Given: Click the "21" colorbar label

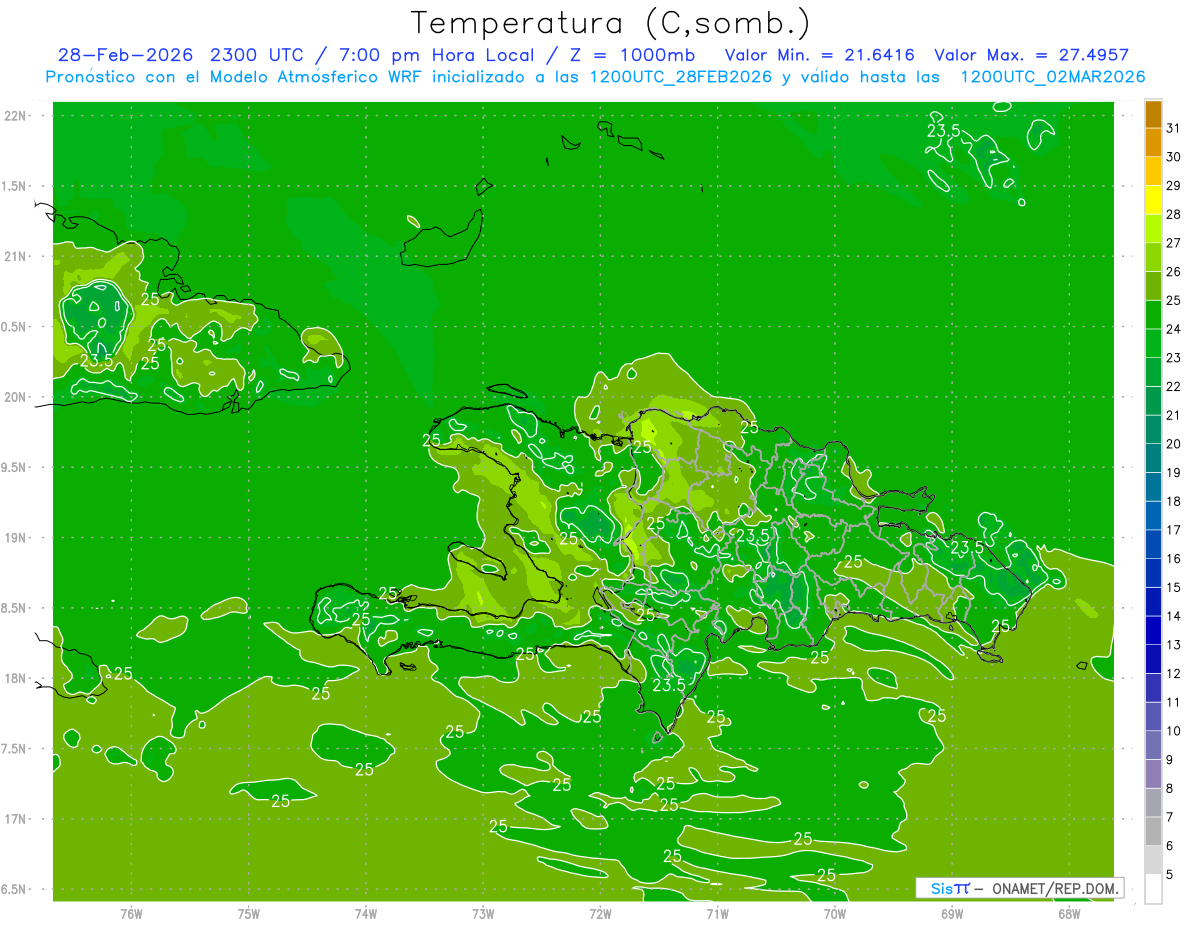Looking at the screenshot, I should (x=1174, y=415).
